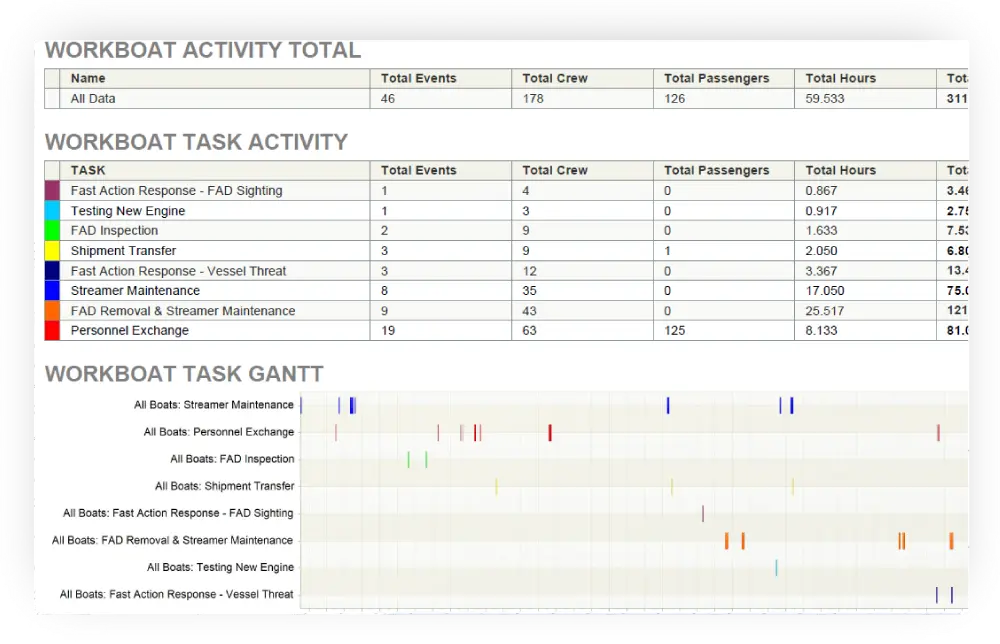The image size is (1000, 644).
Task: Click Gantt label FAD Removal & Streamer Maintenance
Action: 172,540
